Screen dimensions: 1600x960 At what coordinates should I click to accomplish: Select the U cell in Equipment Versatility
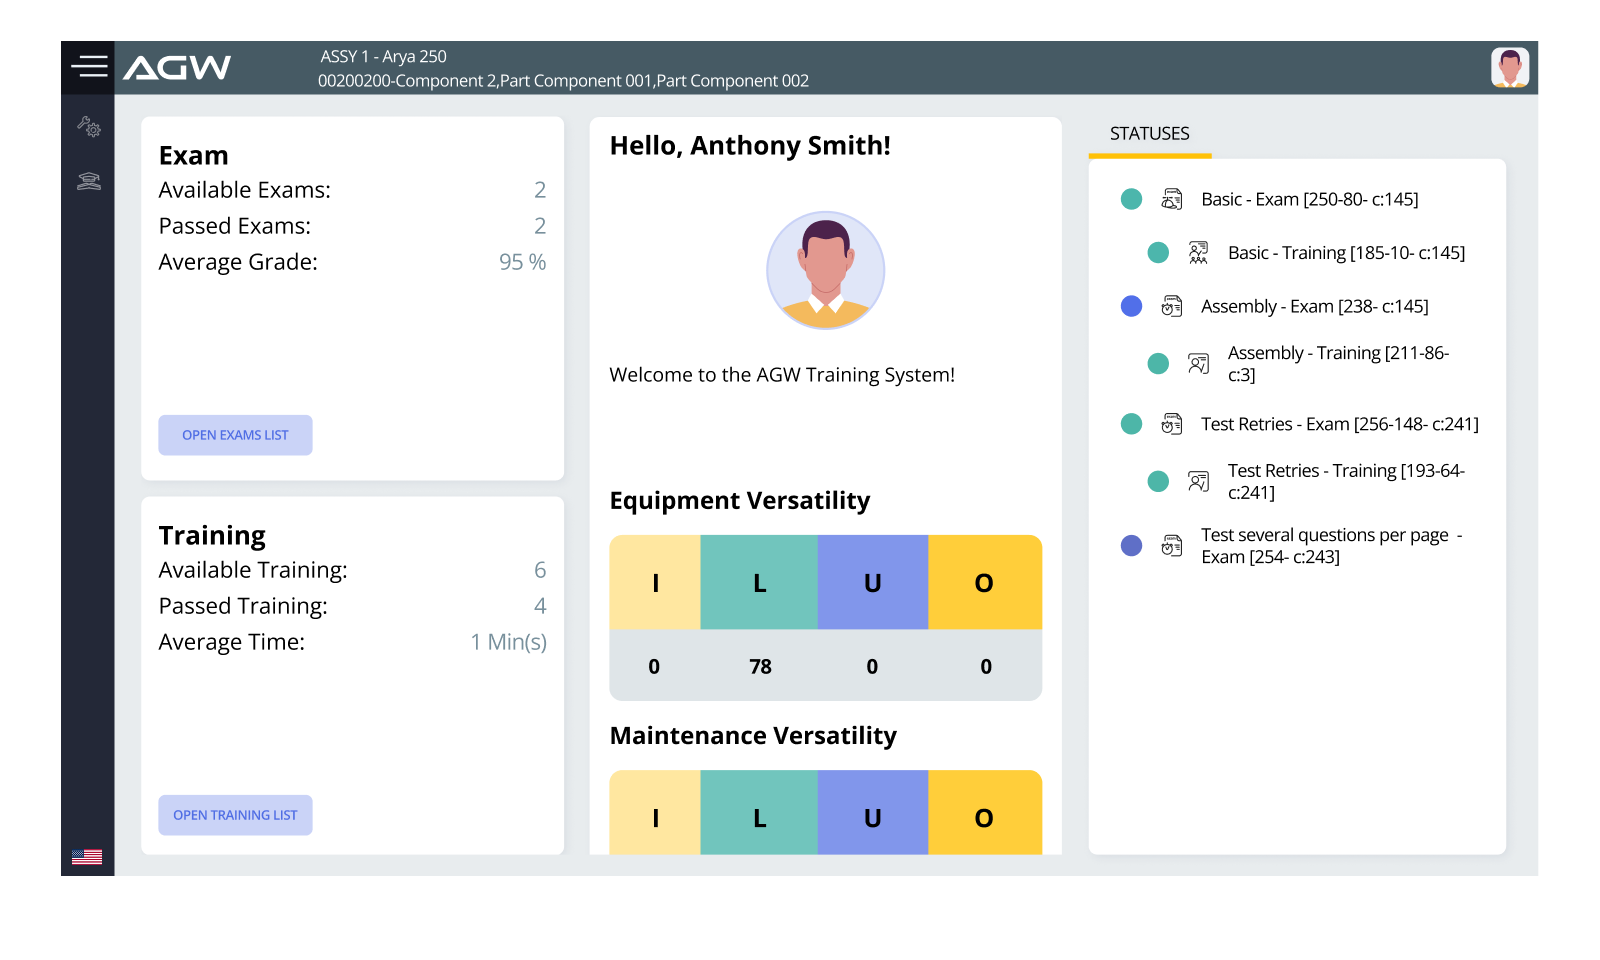coord(873,582)
